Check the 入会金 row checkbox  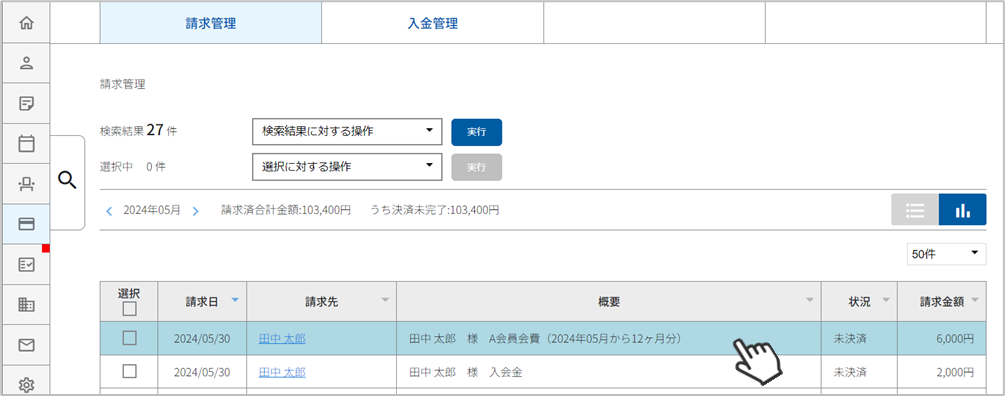click(x=129, y=371)
